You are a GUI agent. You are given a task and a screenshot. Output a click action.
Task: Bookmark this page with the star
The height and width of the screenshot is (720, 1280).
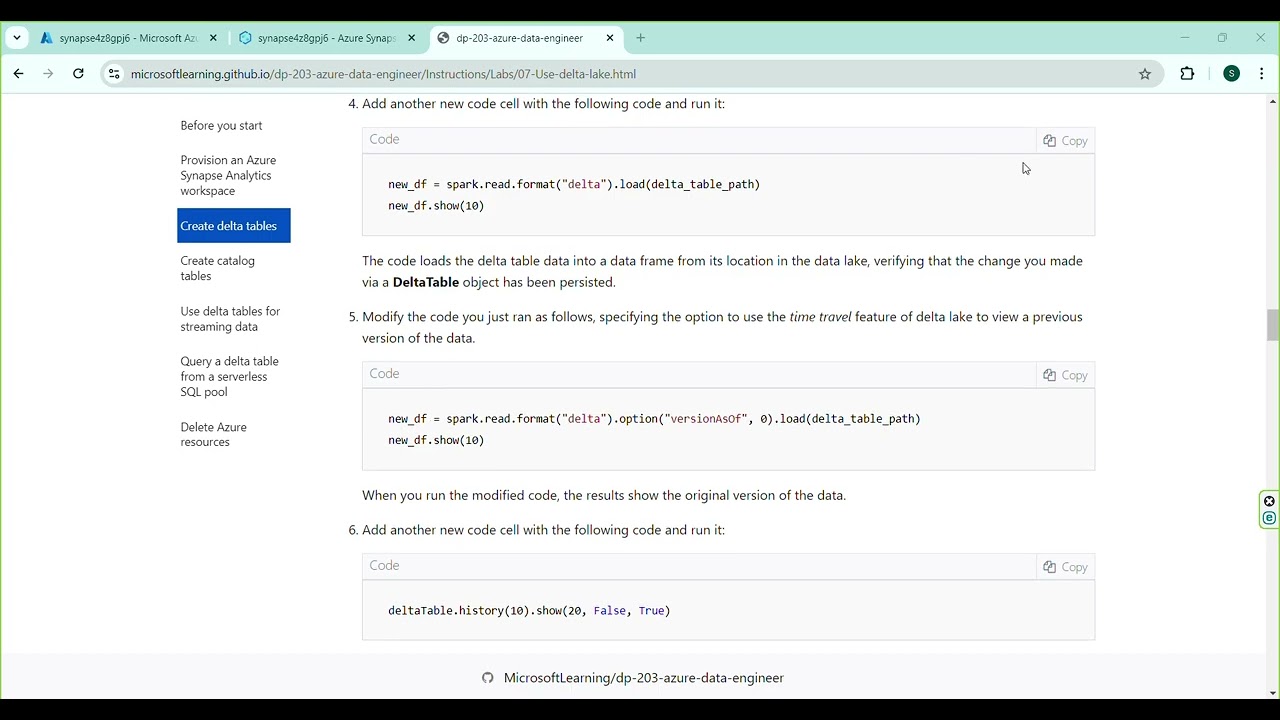1145,74
